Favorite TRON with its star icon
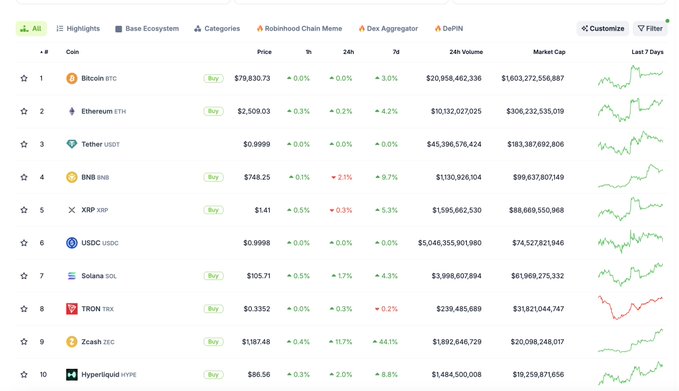 pyautogui.click(x=24, y=309)
